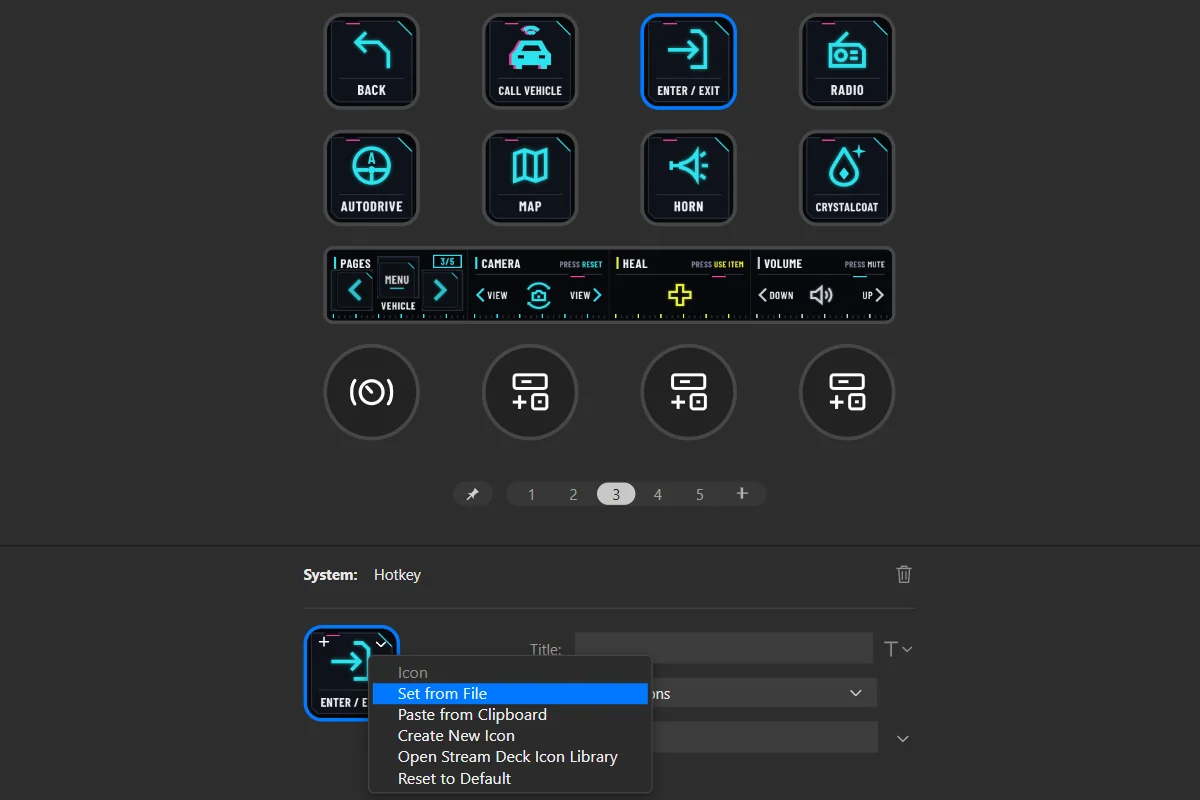Viewport: 1200px width, 800px height.
Task: Click the yellow HEAL cross icon
Action: coord(680,295)
